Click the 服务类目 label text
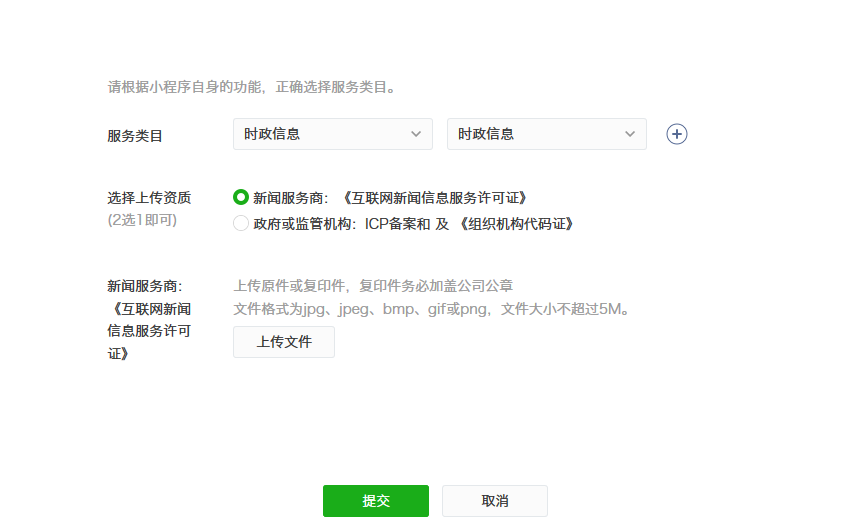 click(x=135, y=136)
